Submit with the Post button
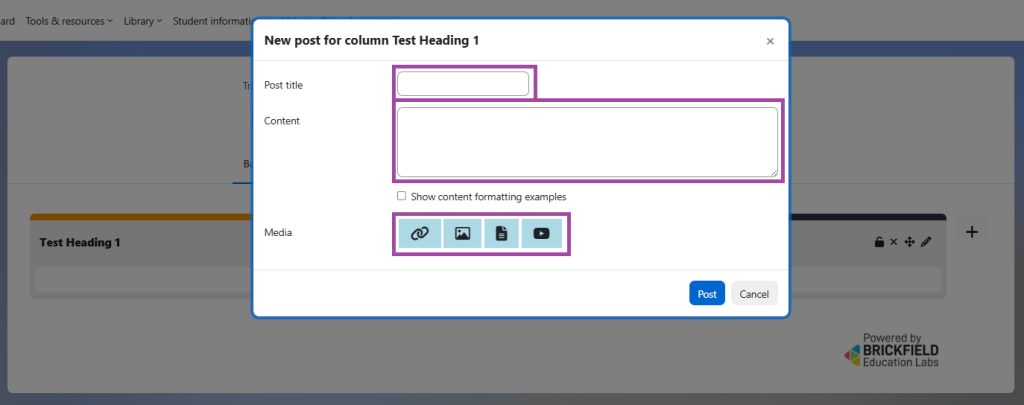Screen dimensions: 1024x405 click(x=707, y=294)
